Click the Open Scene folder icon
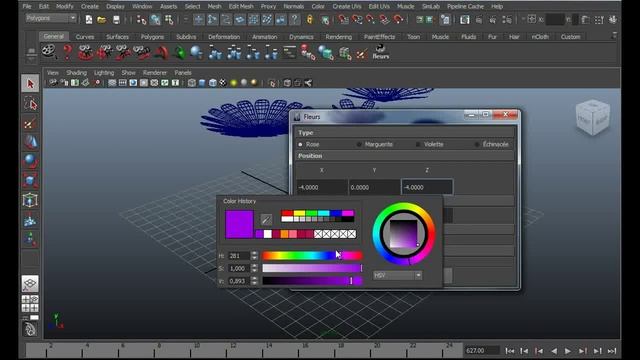Viewport: 640px width, 360px height. [102, 20]
